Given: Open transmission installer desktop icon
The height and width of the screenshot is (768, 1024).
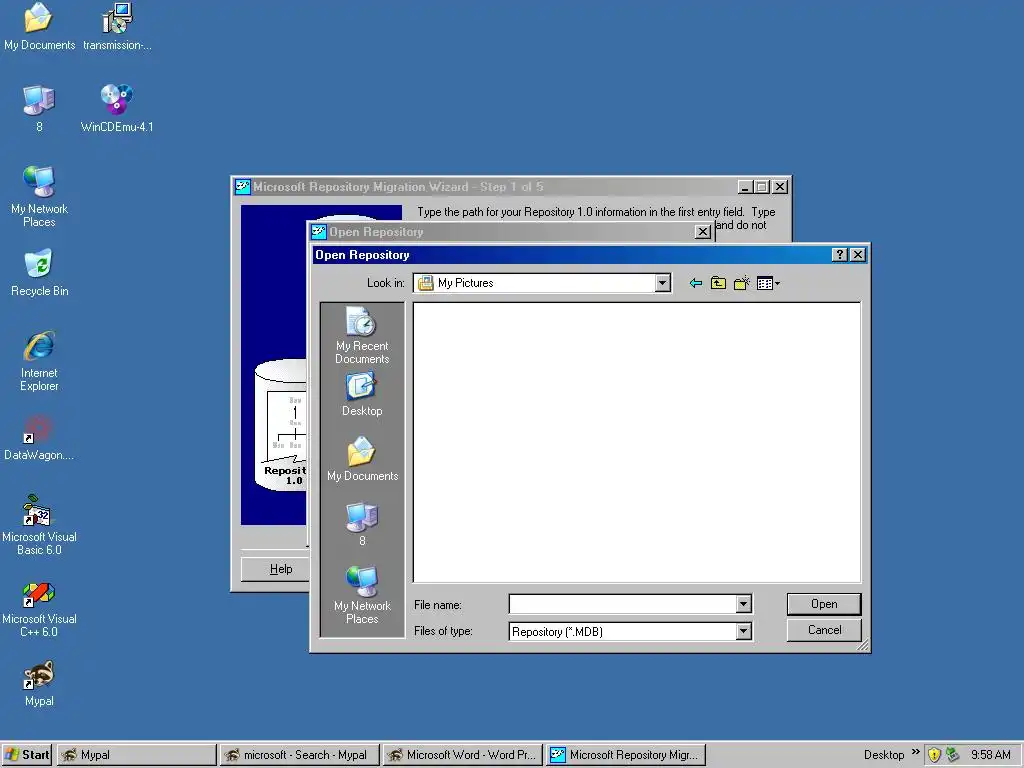Looking at the screenshot, I should tap(117, 27).
